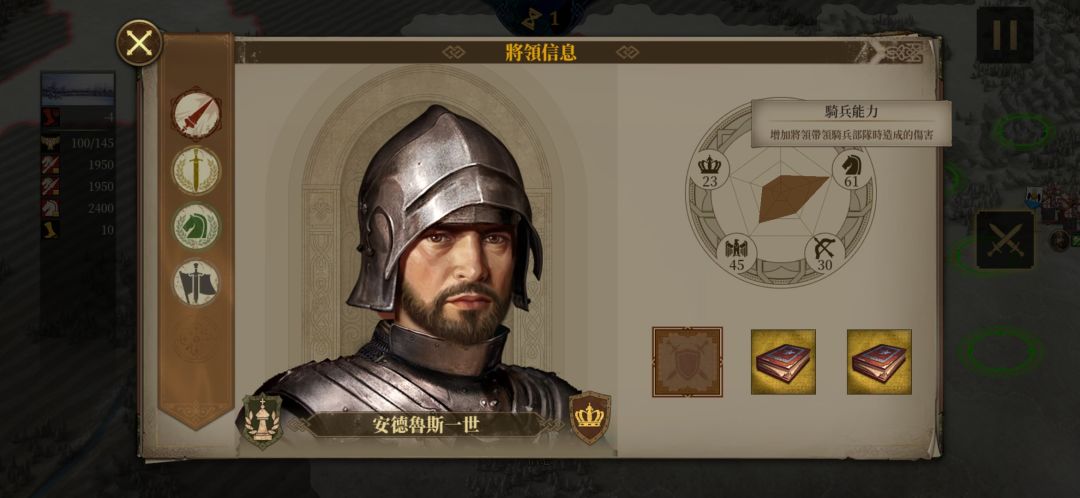Select the second red book item
This screenshot has height=498, width=1080.
point(879,362)
